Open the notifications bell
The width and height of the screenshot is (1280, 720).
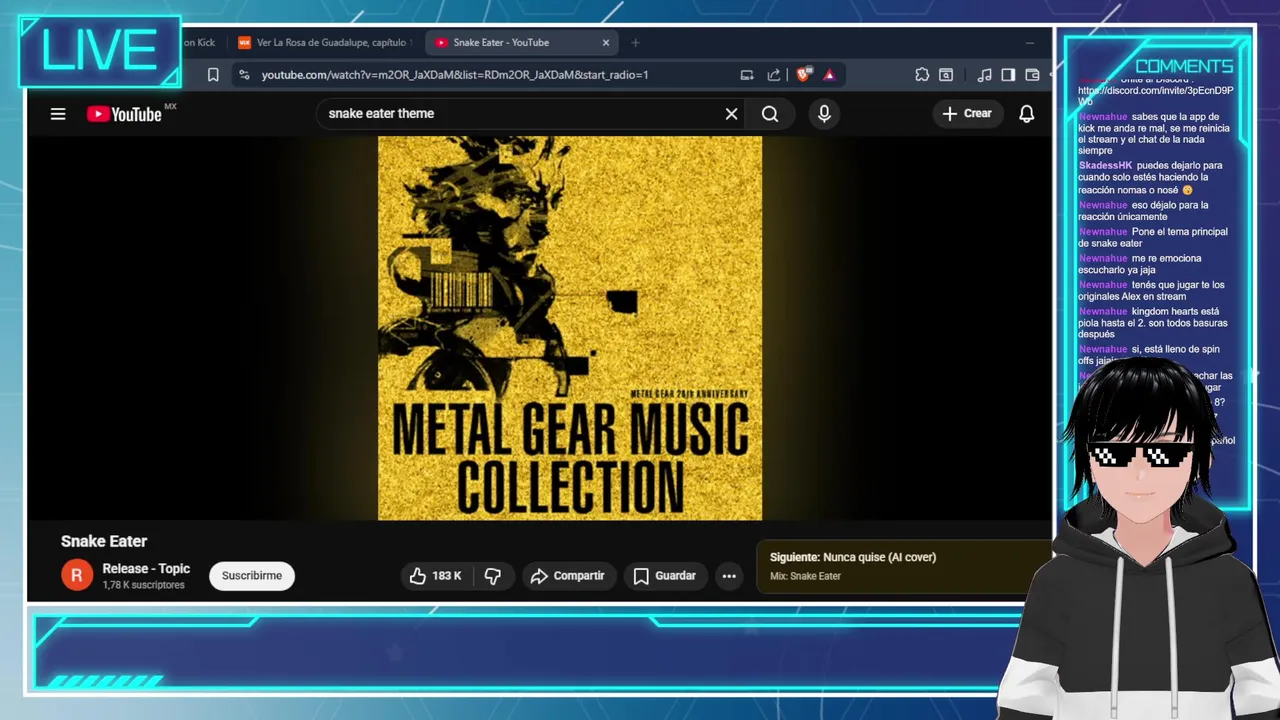point(1026,114)
